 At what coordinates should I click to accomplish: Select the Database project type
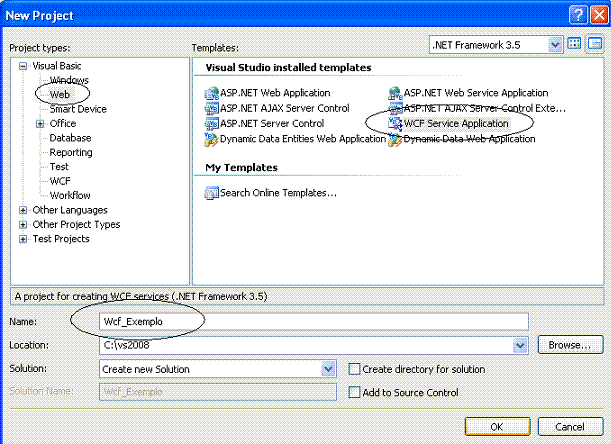pos(70,138)
